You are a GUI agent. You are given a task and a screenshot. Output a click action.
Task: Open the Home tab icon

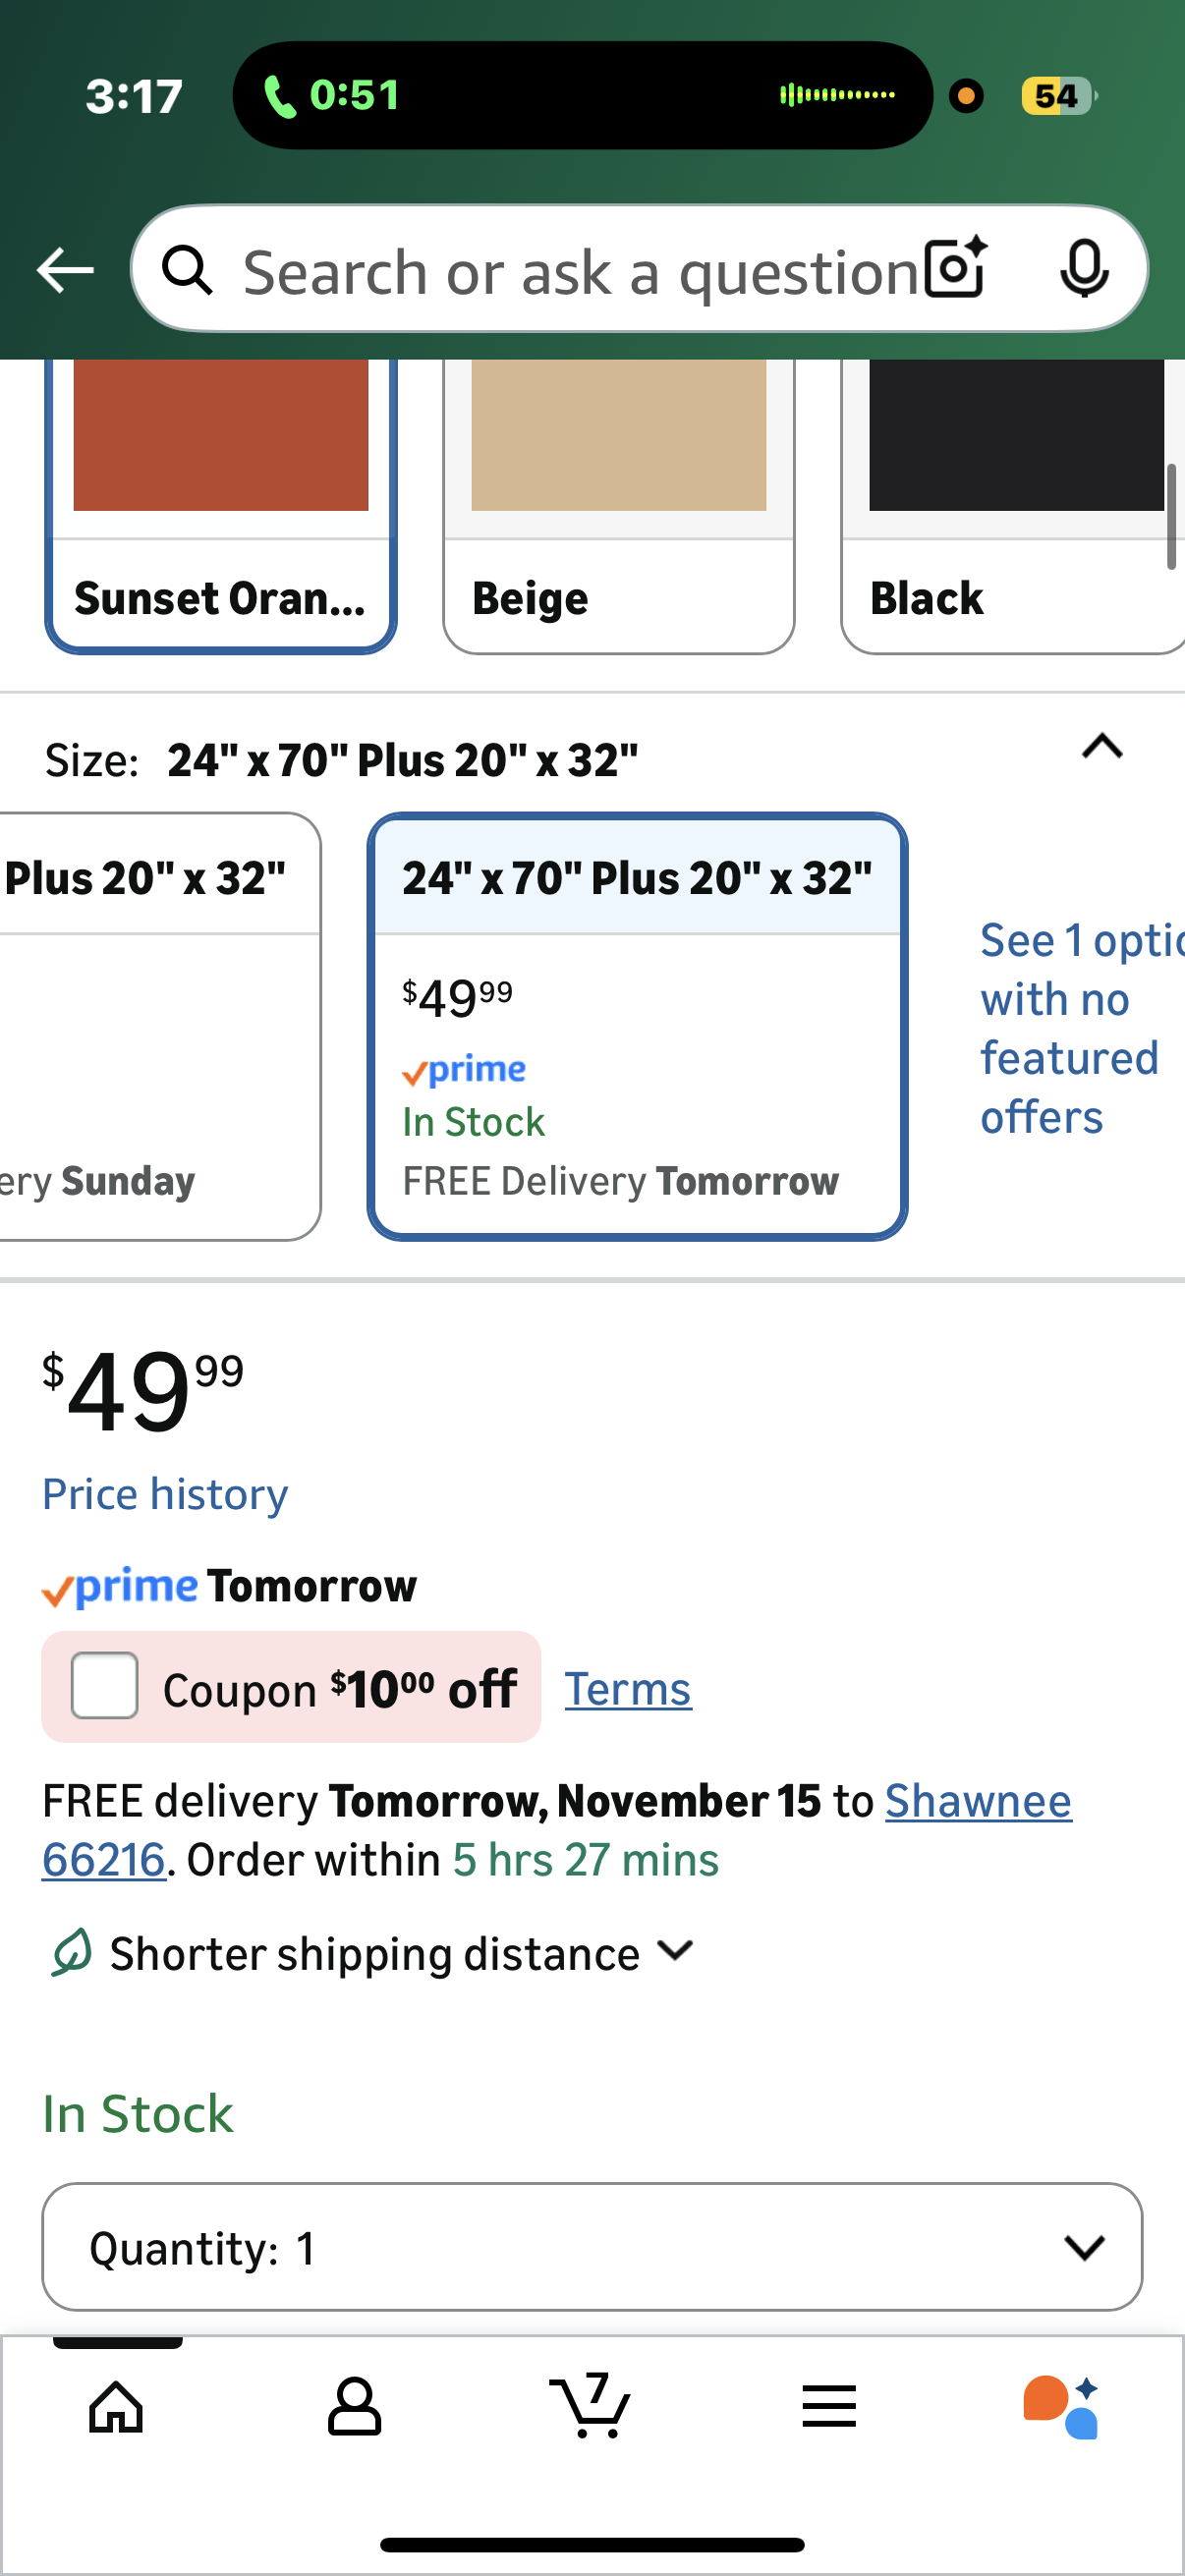(117, 2406)
